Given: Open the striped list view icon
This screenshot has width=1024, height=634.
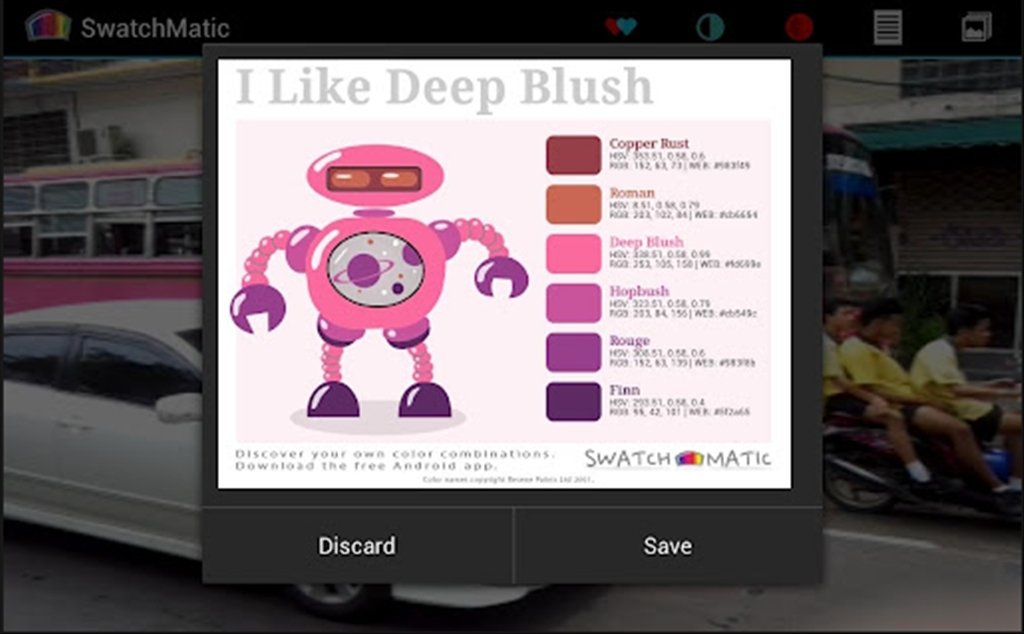Looking at the screenshot, I should tap(888, 27).
